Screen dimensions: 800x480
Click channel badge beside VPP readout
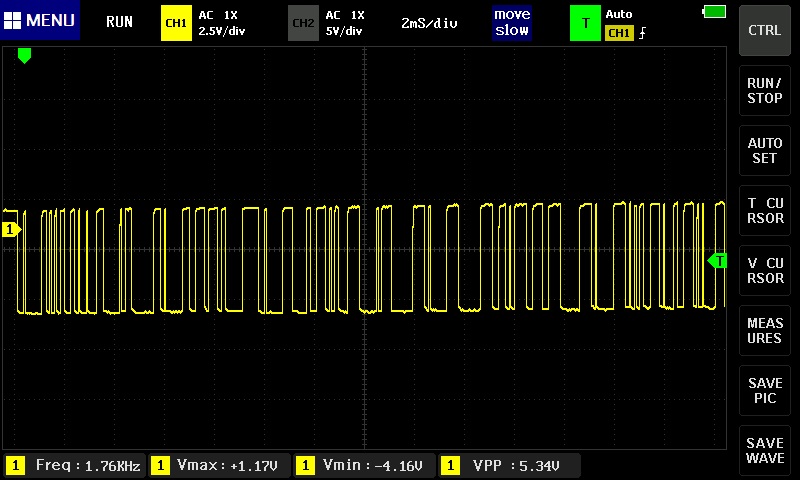tap(450, 465)
